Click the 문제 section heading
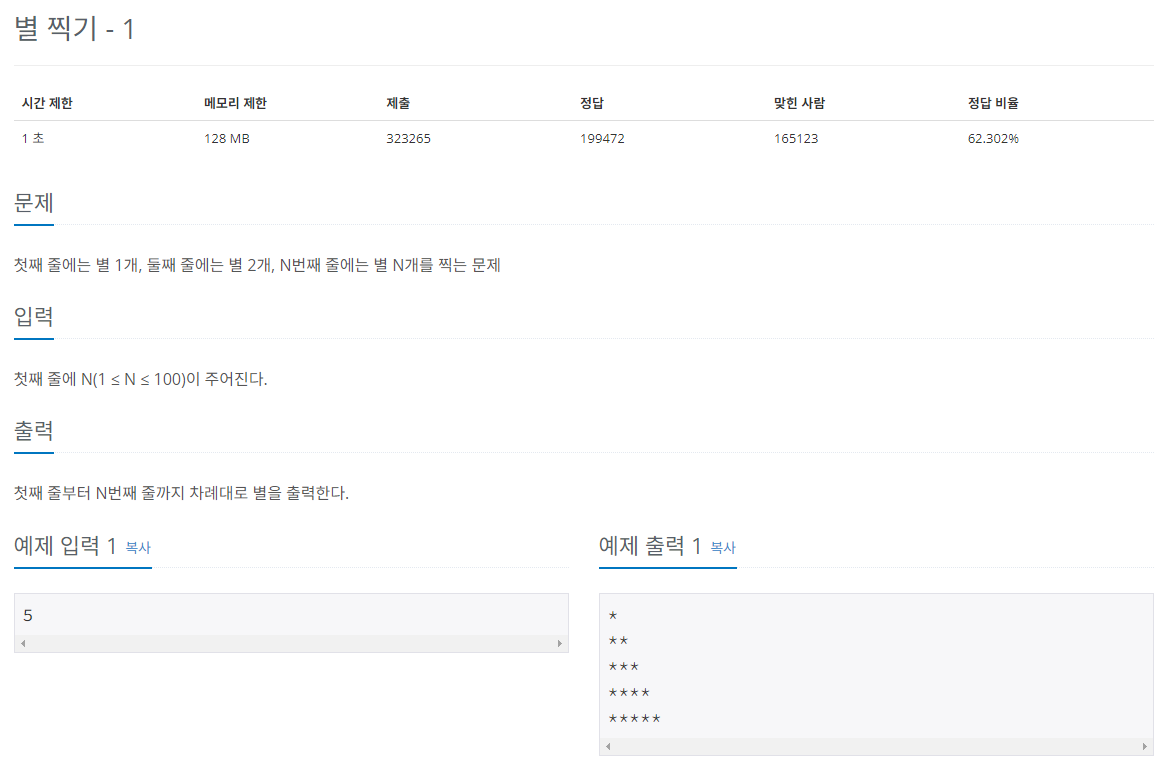Viewport: 1173px width, 779px height. click(x=34, y=203)
